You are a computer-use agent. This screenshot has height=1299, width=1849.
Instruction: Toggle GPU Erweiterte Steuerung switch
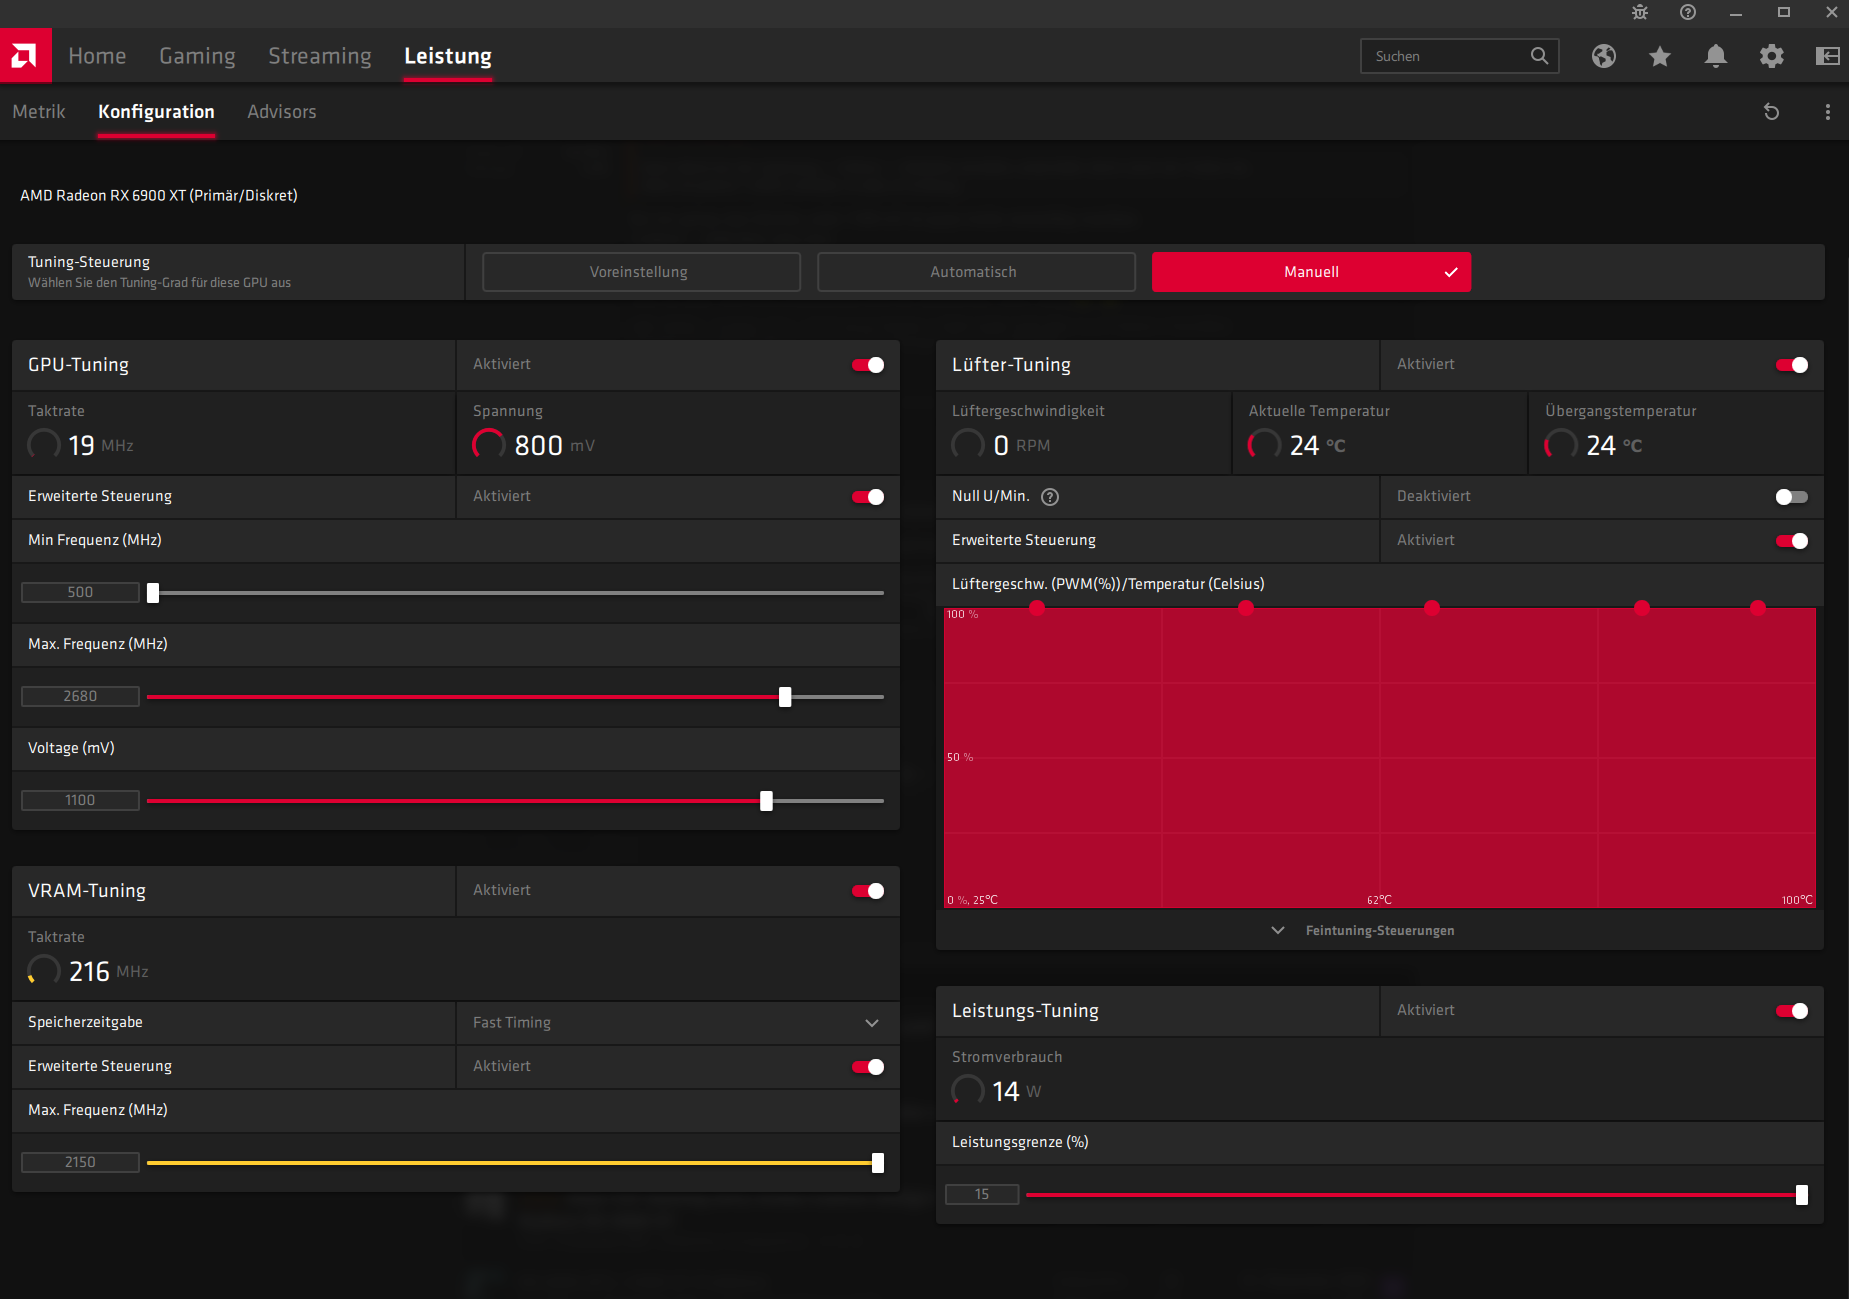pos(868,497)
